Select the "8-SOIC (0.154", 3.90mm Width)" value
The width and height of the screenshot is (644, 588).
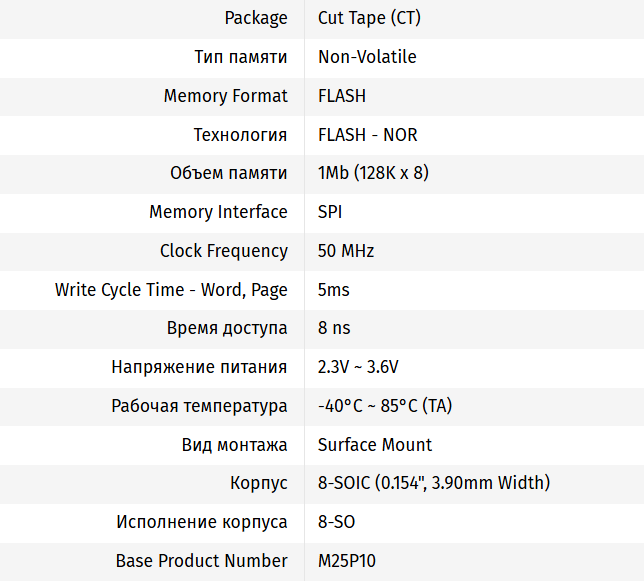pyautogui.click(x=434, y=483)
